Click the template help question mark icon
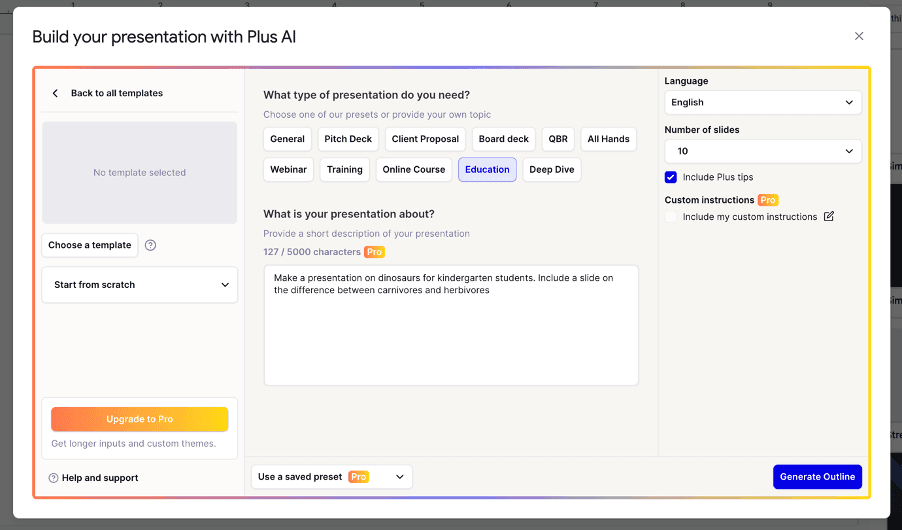 click(150, 245)
